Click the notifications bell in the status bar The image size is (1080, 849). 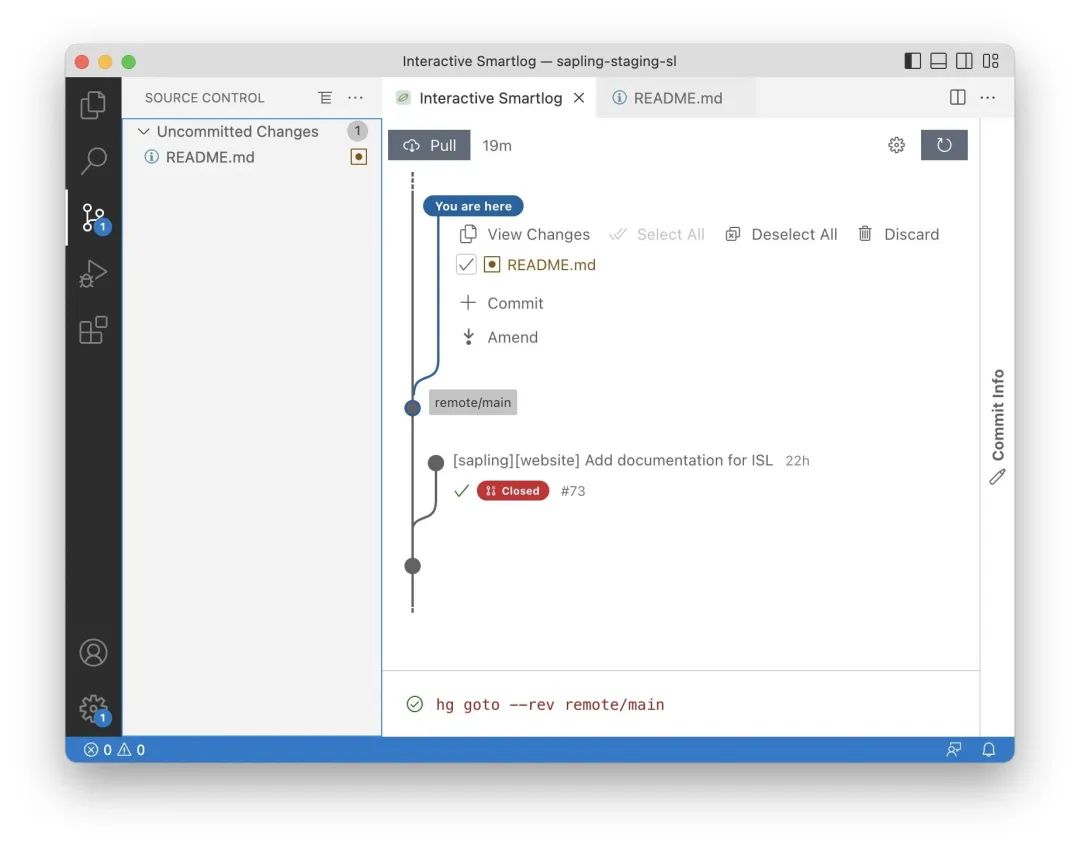pos(989,748)
